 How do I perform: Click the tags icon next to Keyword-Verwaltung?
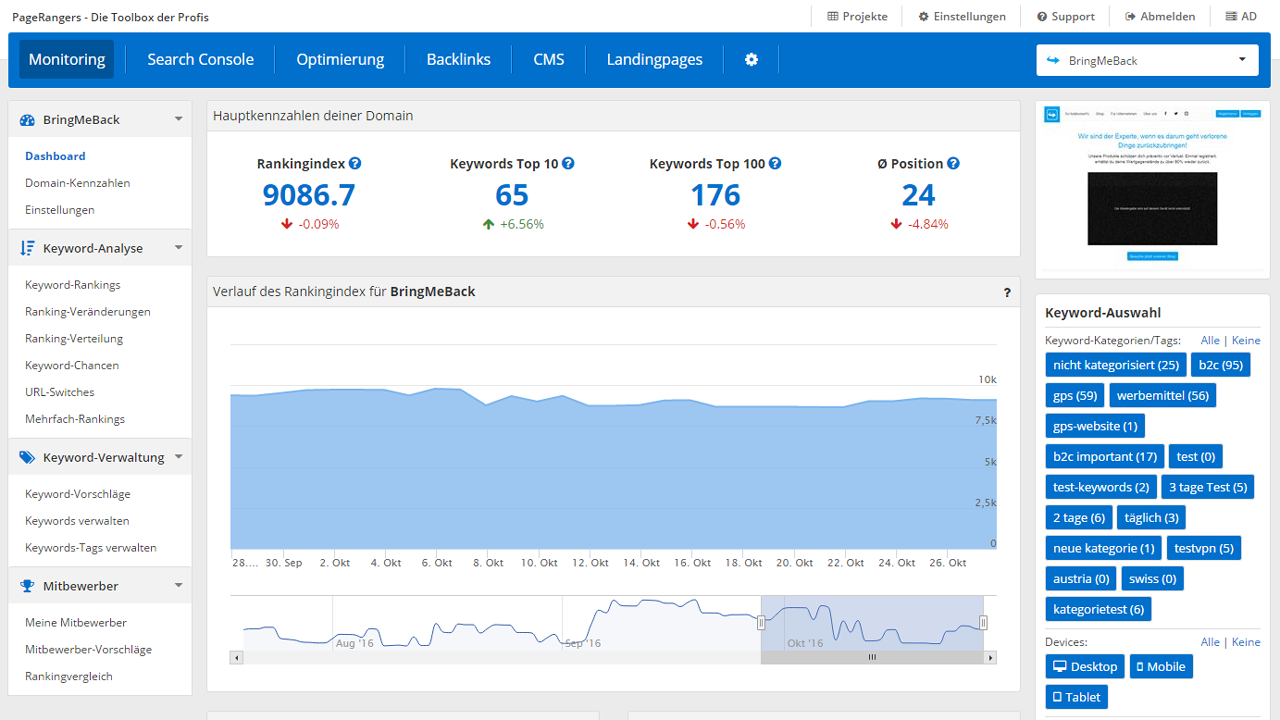(x=27, y=457)
